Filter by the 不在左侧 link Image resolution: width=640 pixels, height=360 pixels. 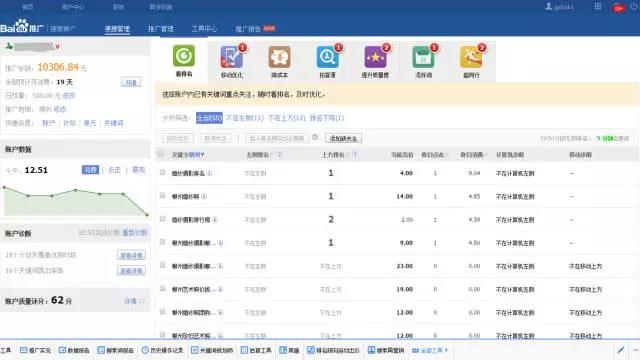tap(245, 118)
